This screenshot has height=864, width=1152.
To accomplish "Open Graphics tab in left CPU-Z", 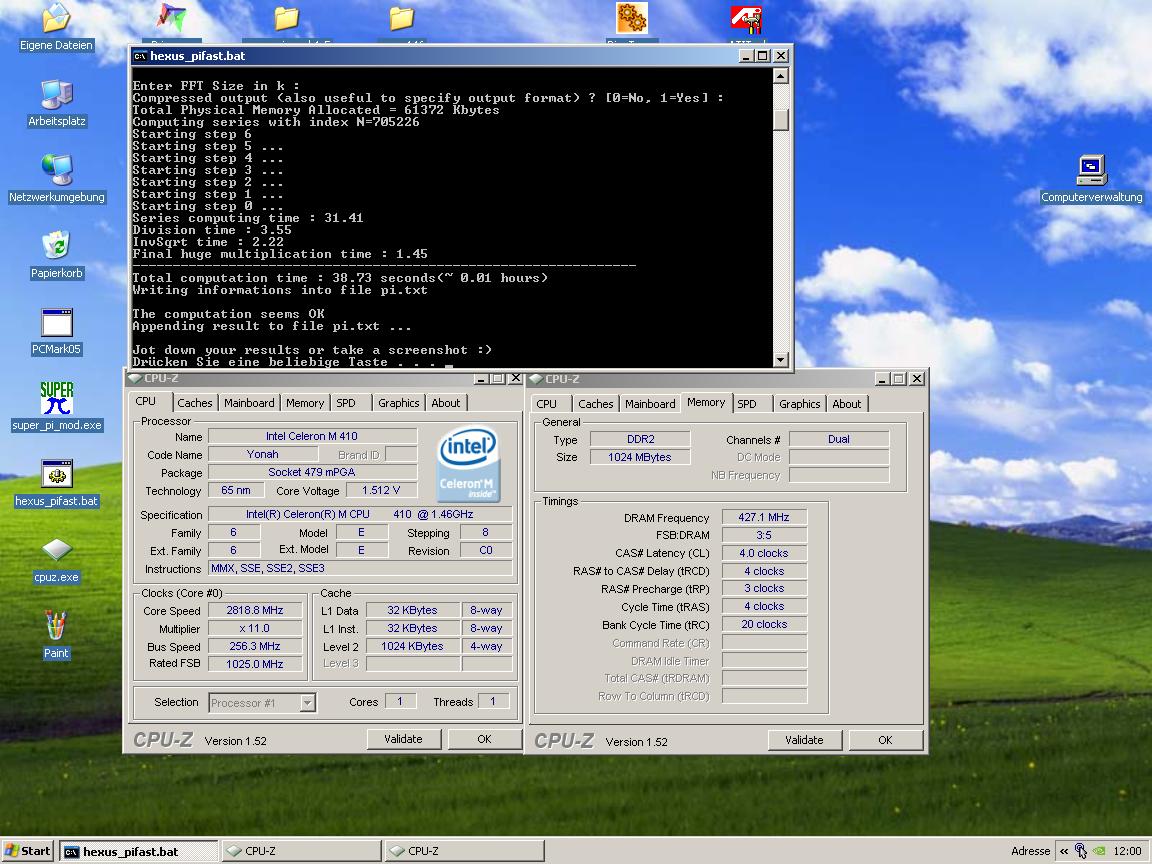I will 399,403.
